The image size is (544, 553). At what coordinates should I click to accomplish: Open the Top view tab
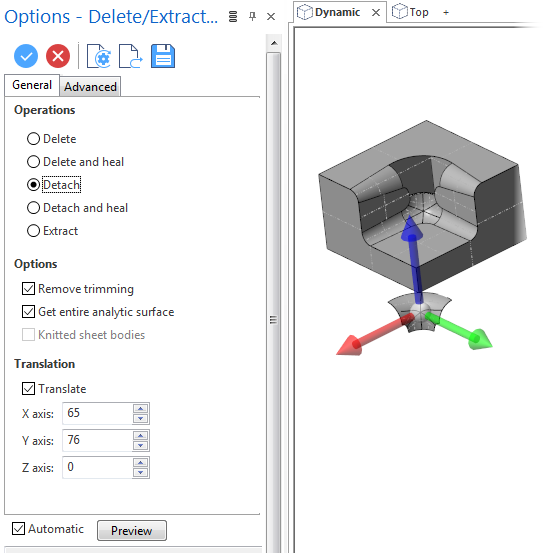point(411,12)
